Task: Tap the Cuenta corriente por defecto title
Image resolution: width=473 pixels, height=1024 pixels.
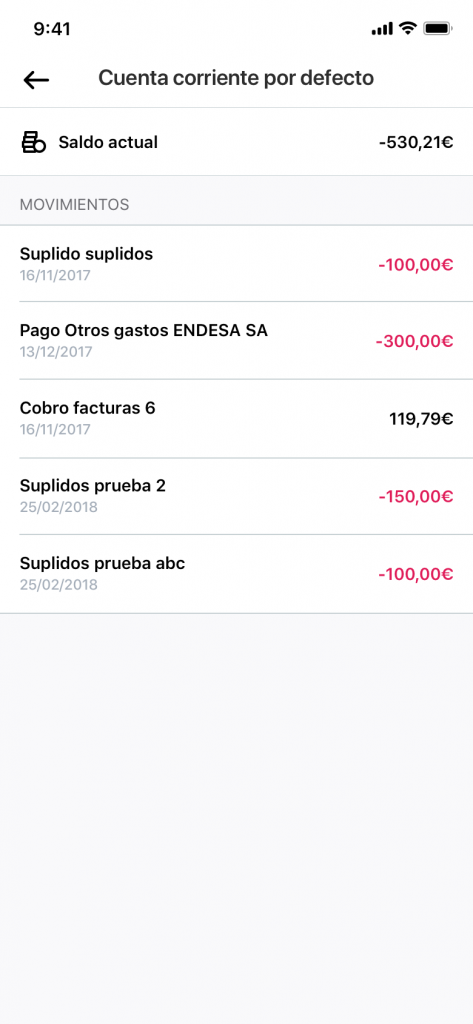Action: pos(236,78)
